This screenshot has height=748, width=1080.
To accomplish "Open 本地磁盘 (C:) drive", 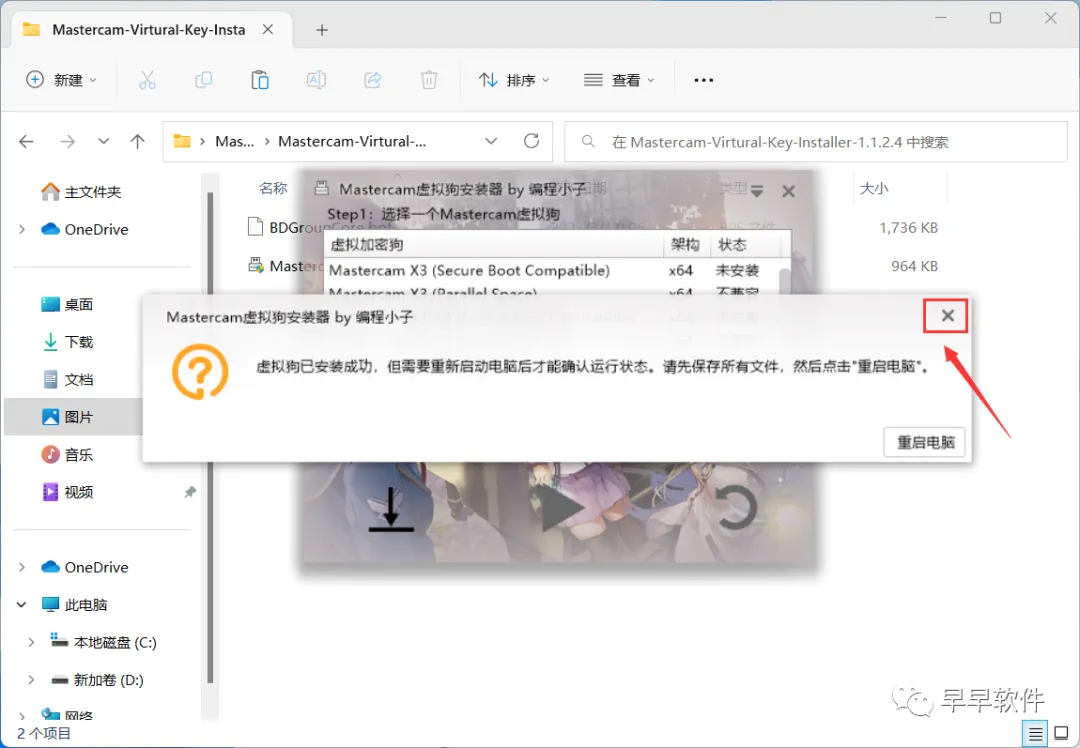I will (x=104, y=642).
